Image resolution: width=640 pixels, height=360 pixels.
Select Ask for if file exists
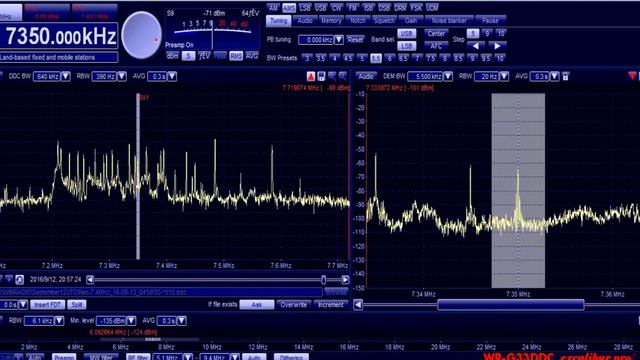[x=257, y=304]
